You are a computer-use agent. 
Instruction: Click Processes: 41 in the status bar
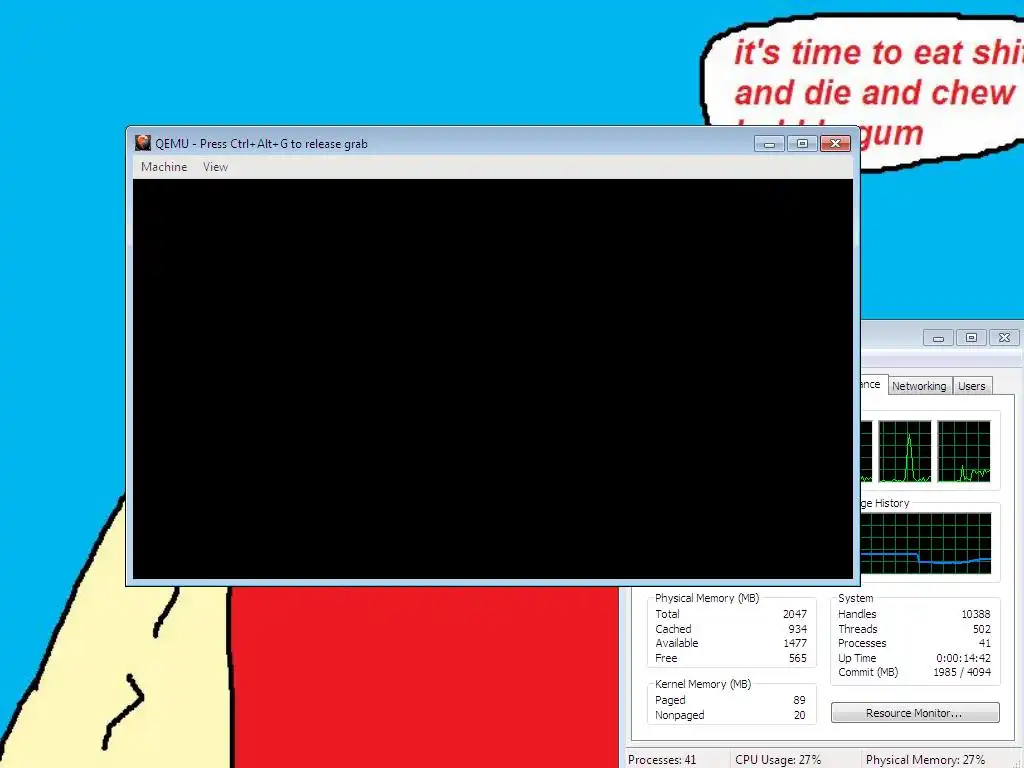662,760
